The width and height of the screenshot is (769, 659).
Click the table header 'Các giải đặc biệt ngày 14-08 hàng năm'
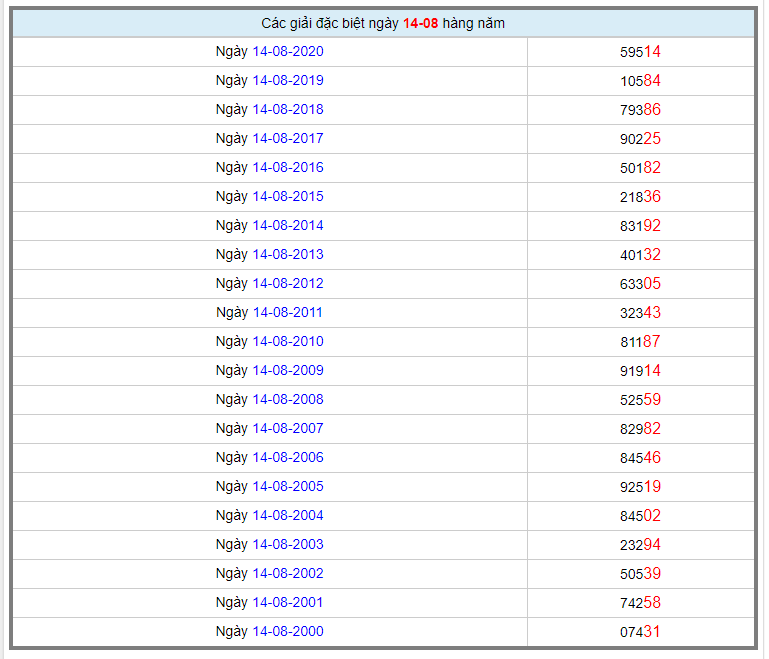tap(383, 24)
